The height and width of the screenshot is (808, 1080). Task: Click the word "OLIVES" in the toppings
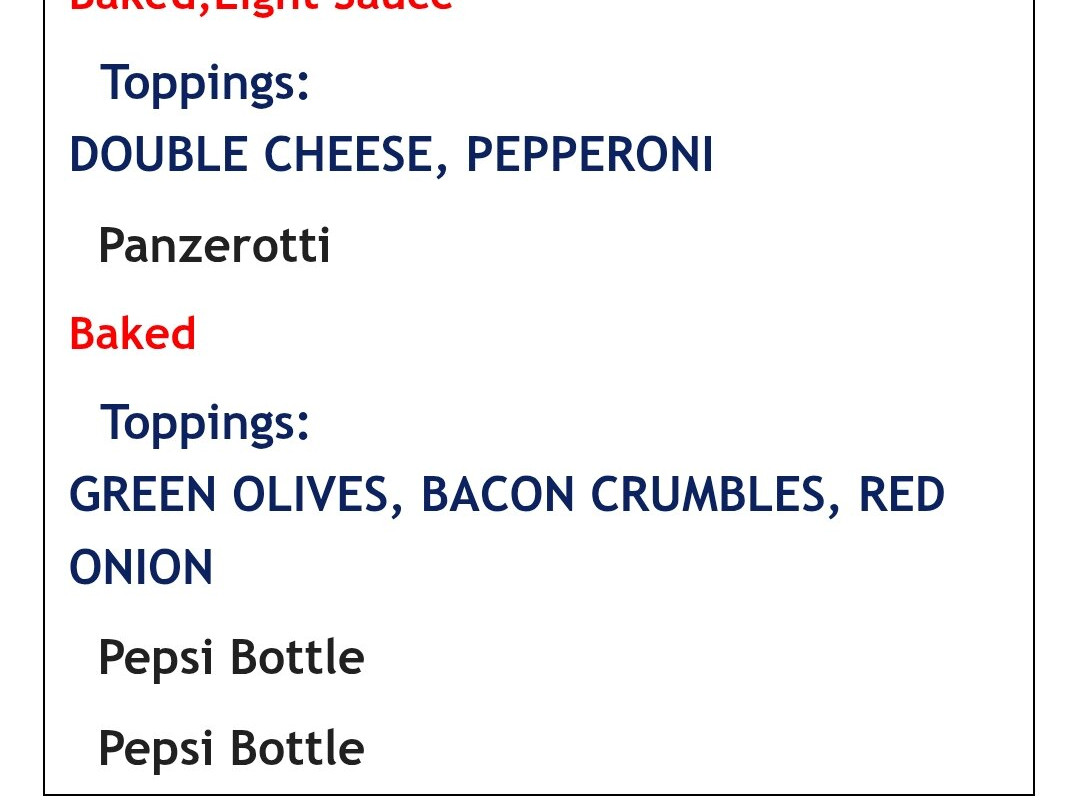(310, 495)
